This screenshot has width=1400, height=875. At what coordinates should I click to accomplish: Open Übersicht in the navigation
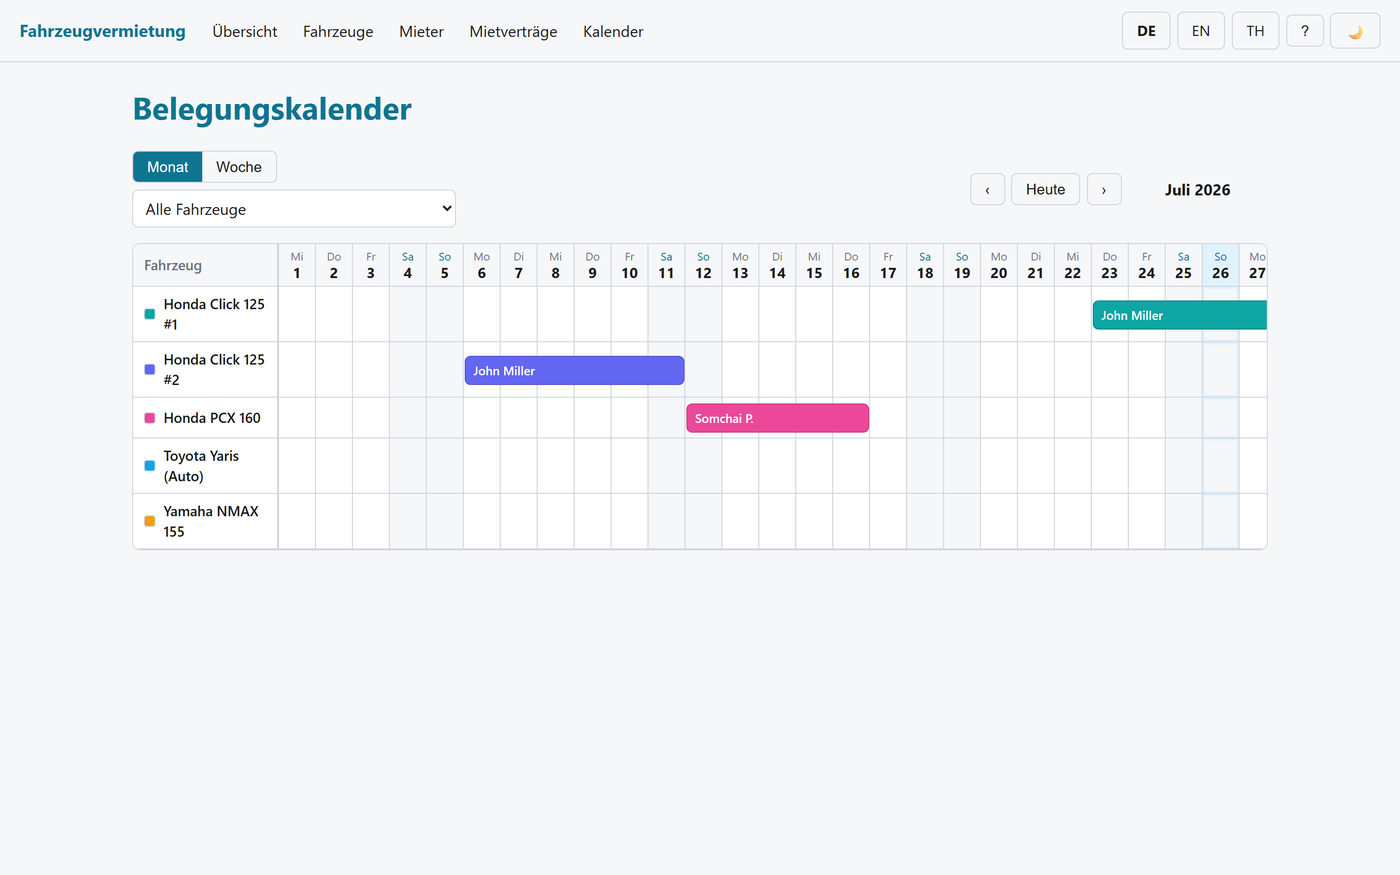[245, 31]
